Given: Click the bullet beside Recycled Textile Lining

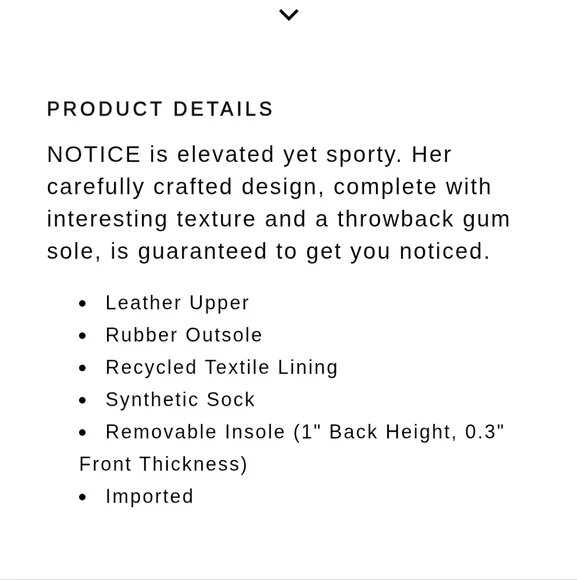Looking at the screenshot, I should point(82,368).
